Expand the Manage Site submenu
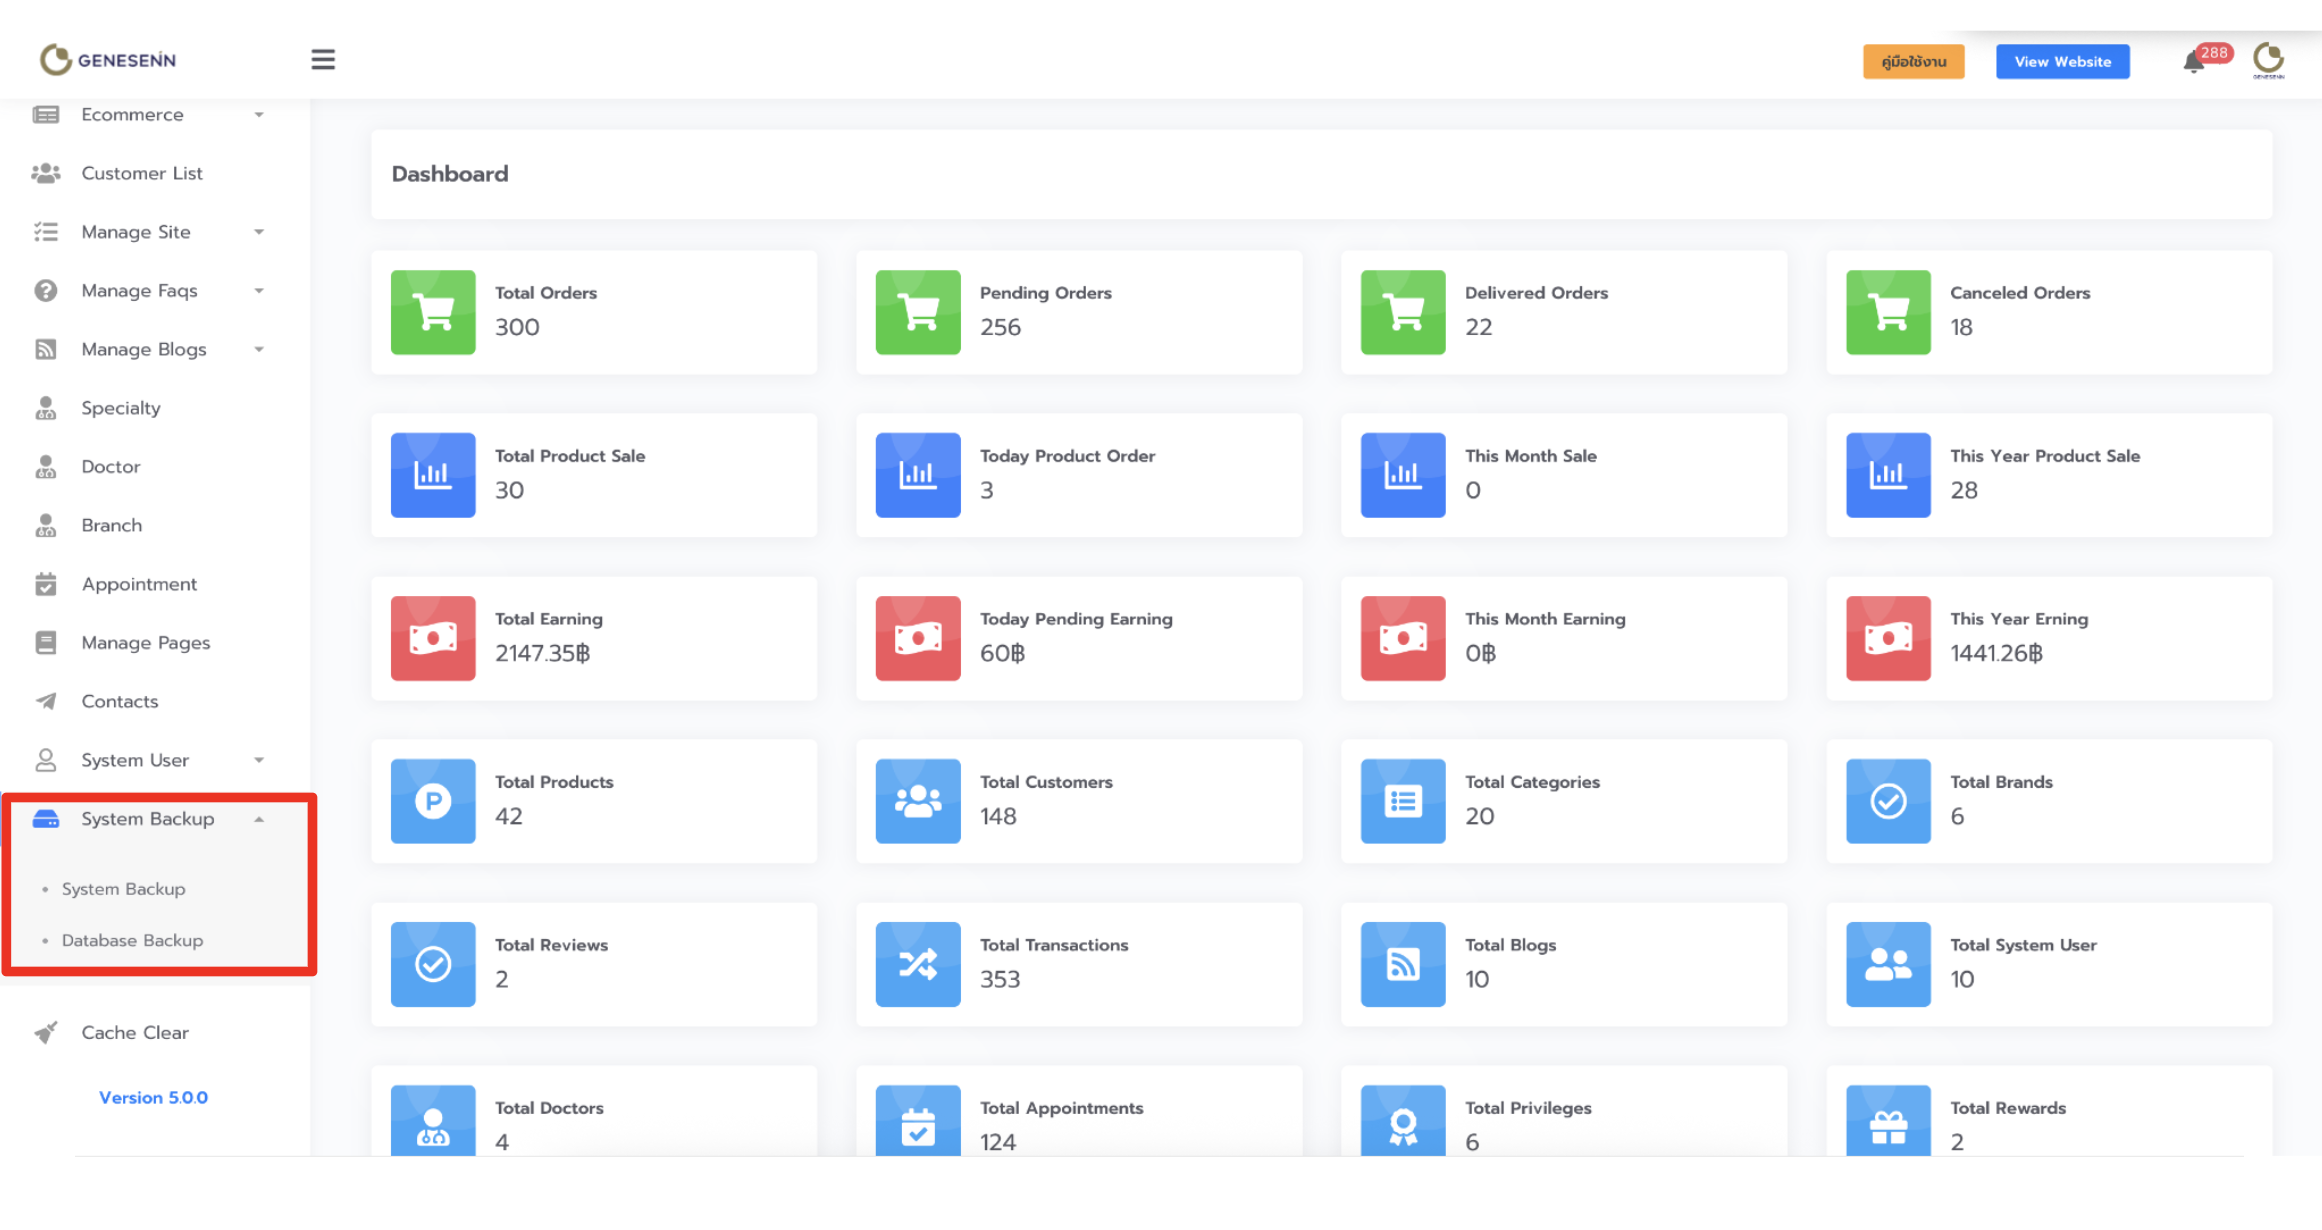 [150, 232]
